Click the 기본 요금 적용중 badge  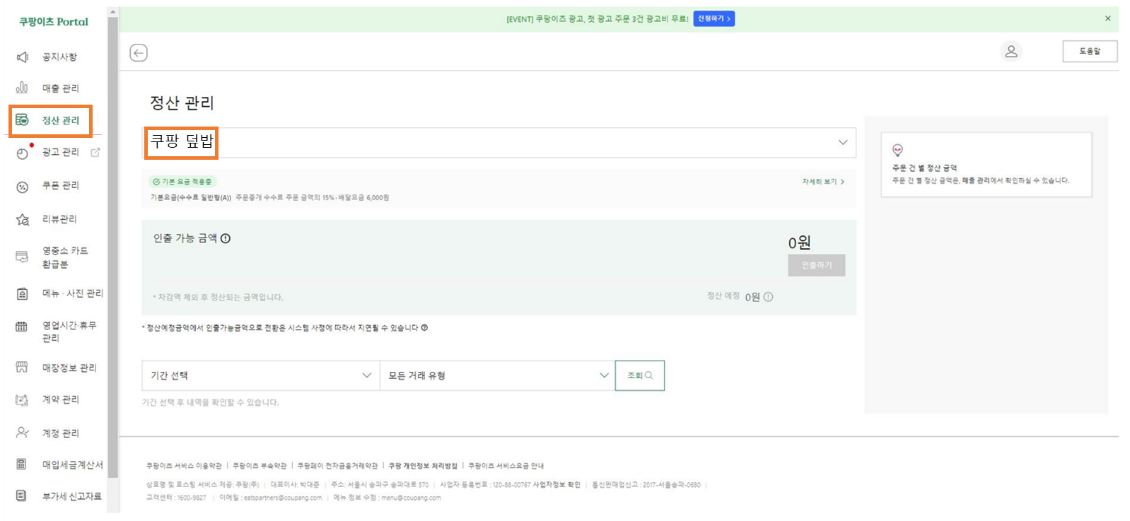click(182, 182)
